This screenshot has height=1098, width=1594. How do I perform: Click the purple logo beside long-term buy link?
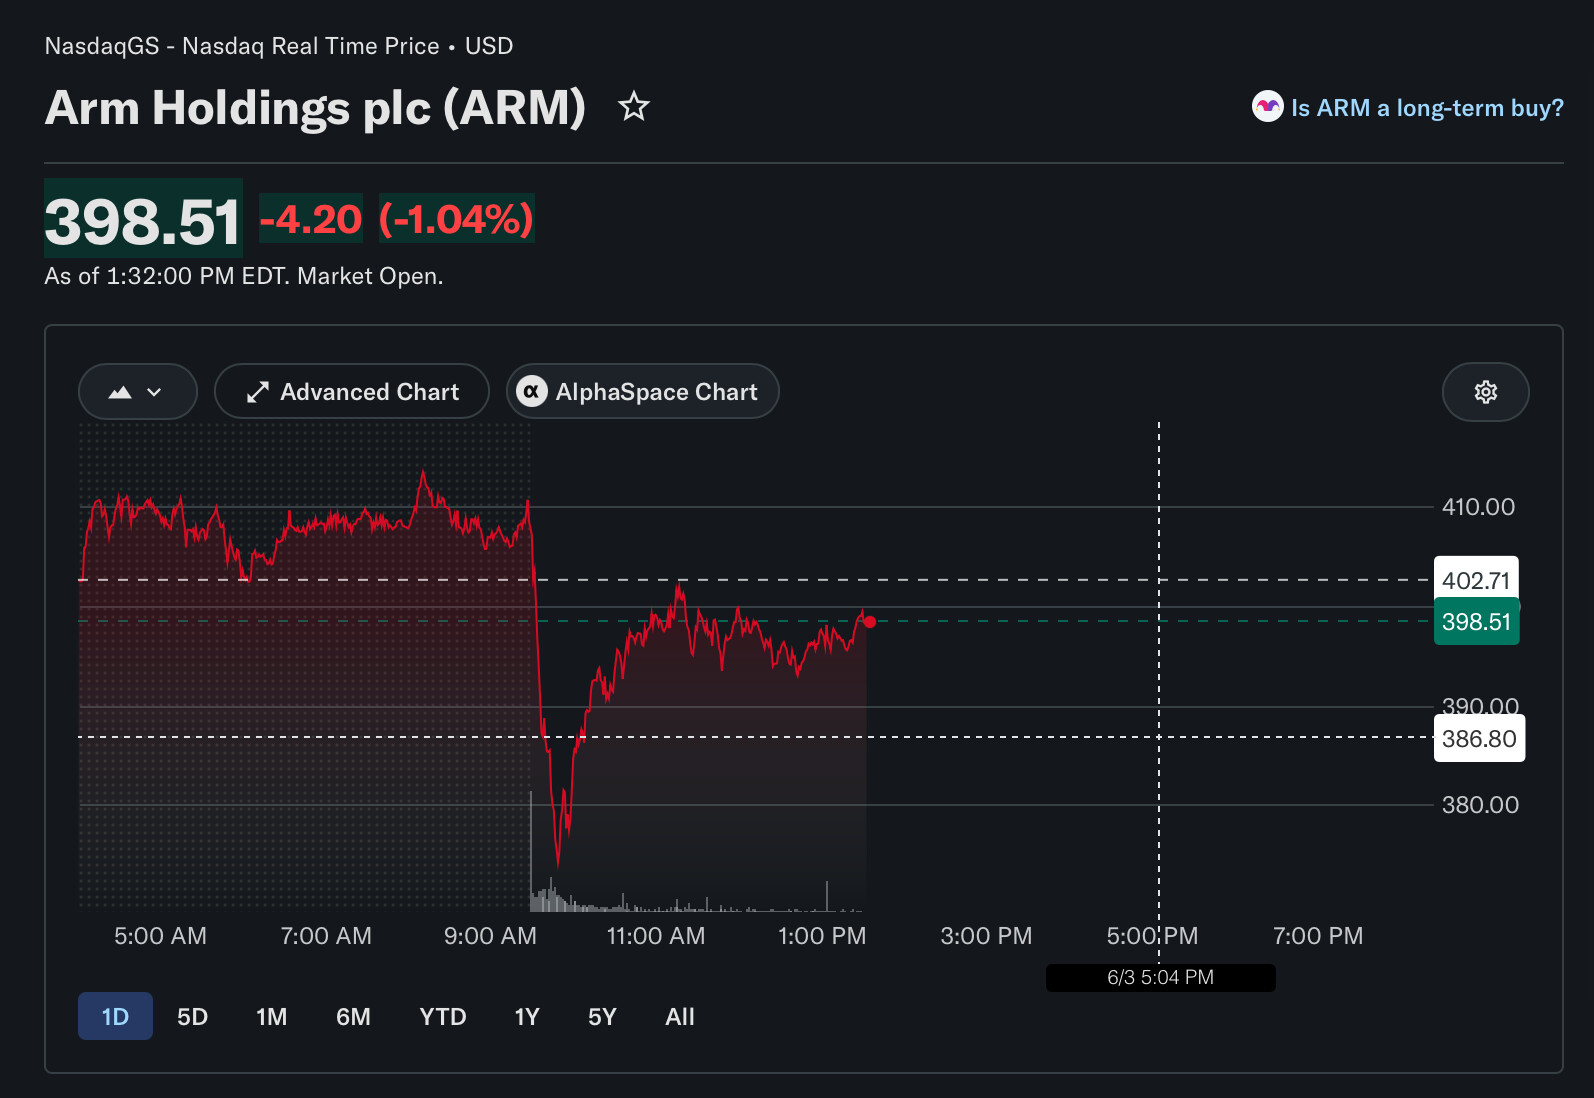click(x=1267, y=107)
